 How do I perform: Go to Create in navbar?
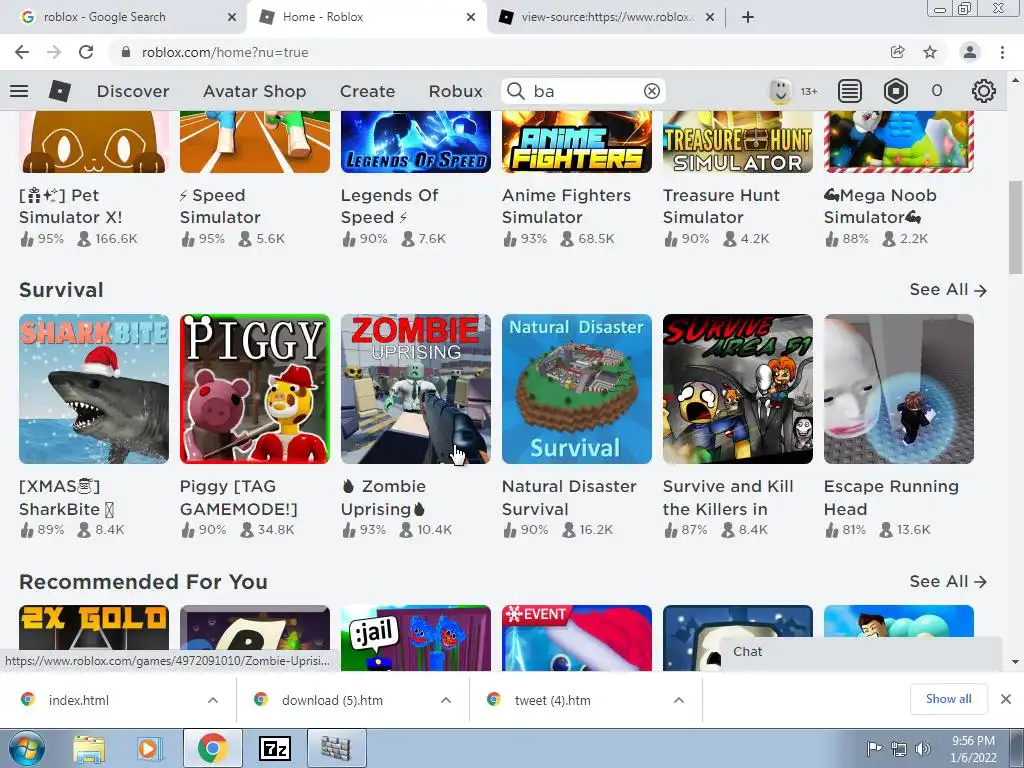[368, 91]
